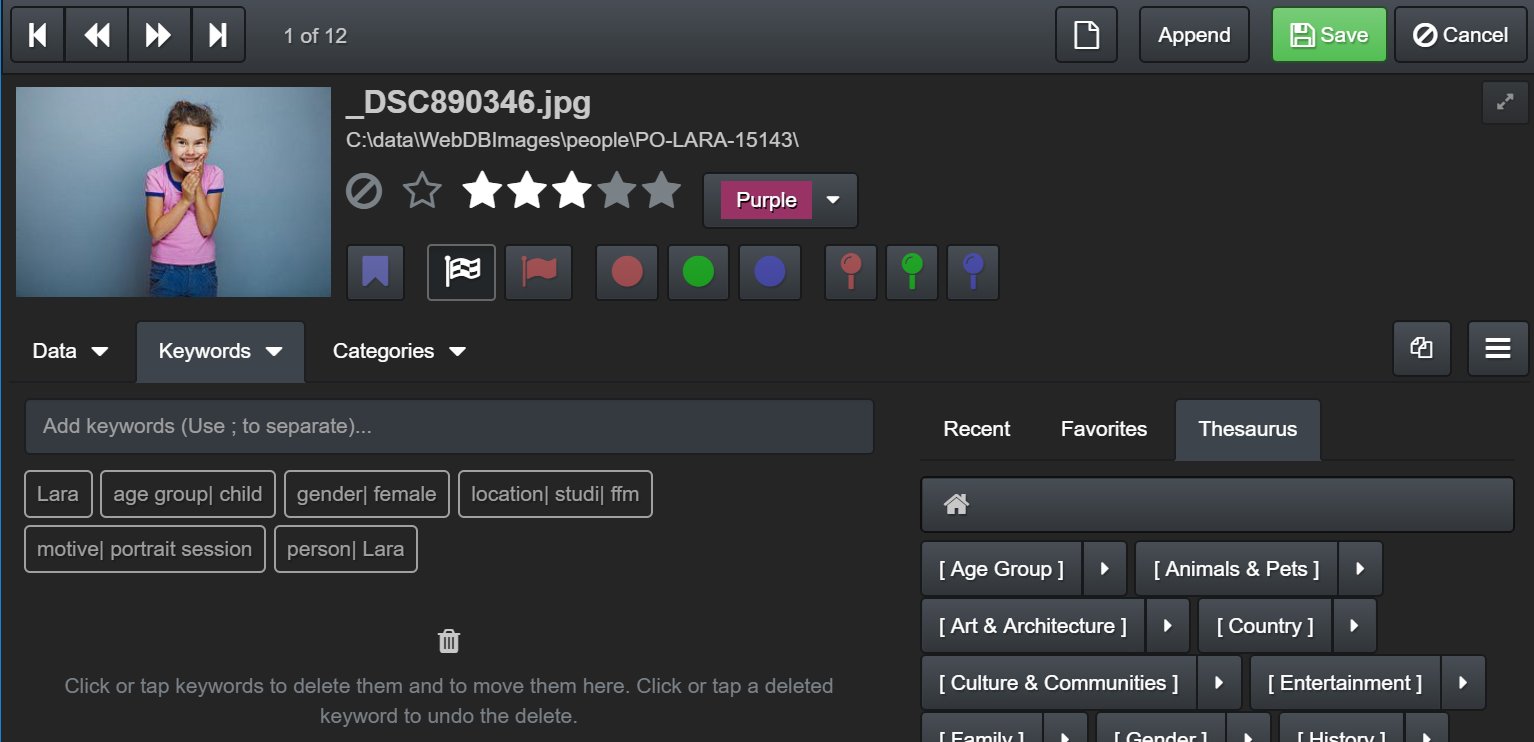Remove the 'location| studi| ffm' keyword
This screenshot has width=1534, height=742.
[555, 494]
